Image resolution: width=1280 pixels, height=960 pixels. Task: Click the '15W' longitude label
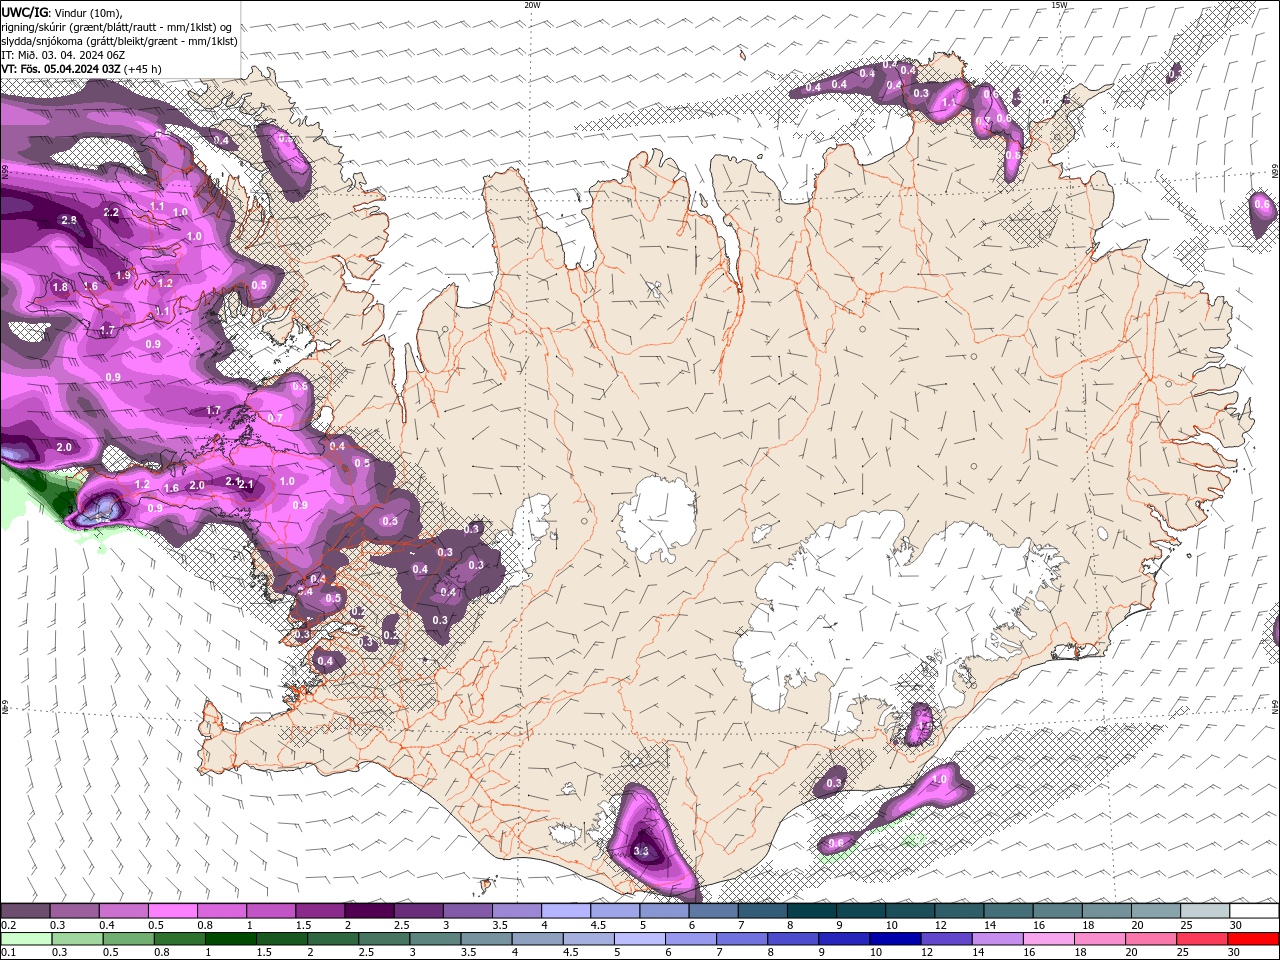click(1059, 5)
